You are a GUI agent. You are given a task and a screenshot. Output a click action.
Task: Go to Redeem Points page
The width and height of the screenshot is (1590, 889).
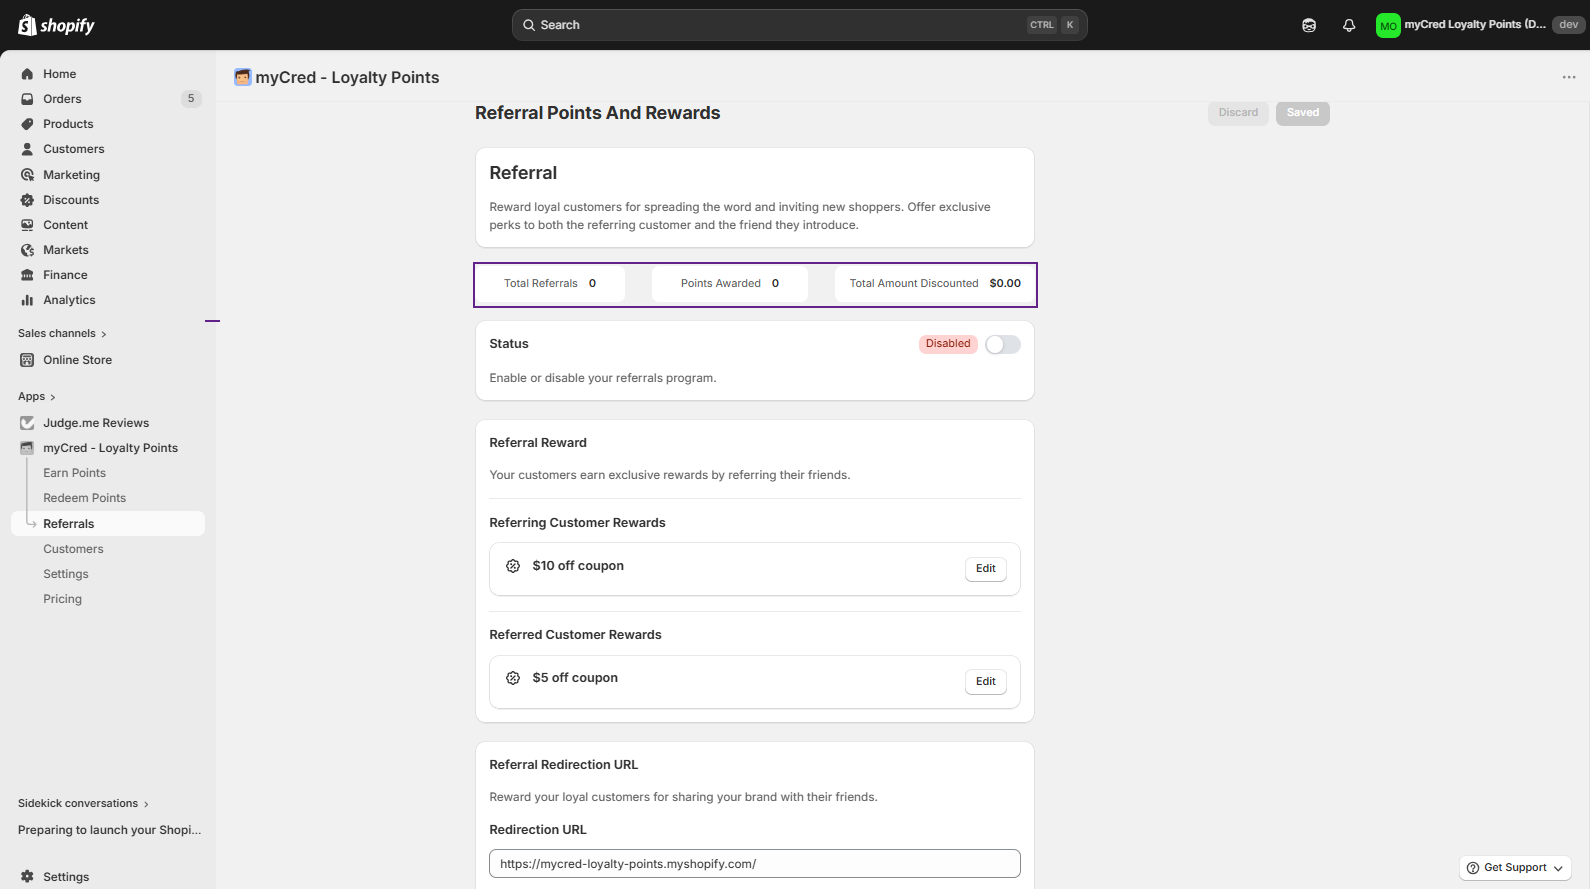point(84,498)
